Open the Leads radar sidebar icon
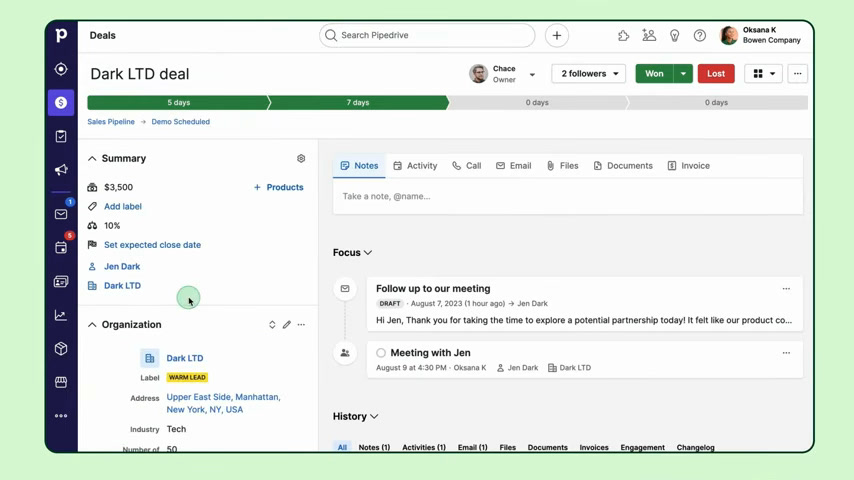This screenshot has width=854, height=480. 61,69
